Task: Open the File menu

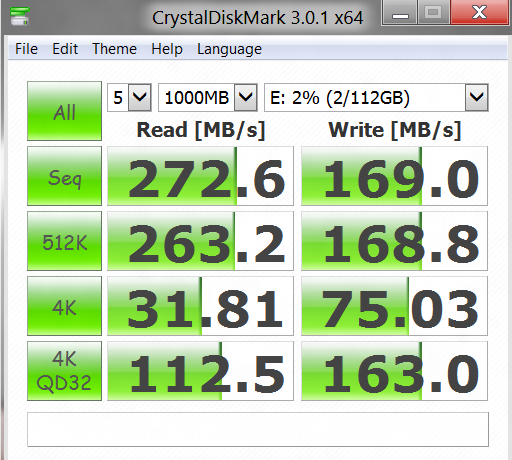Action: 26,49
